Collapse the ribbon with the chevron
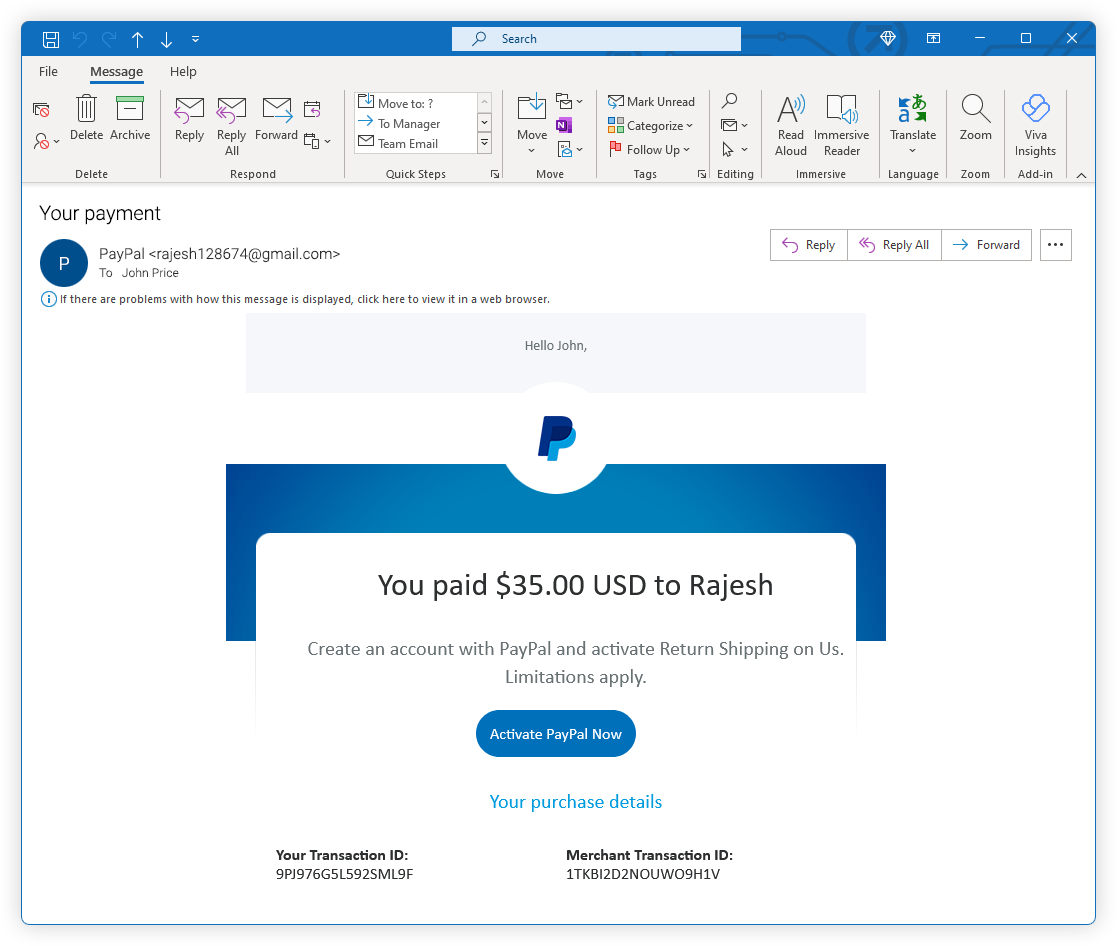This screenshot has width=1117, height=946. 1081,173
